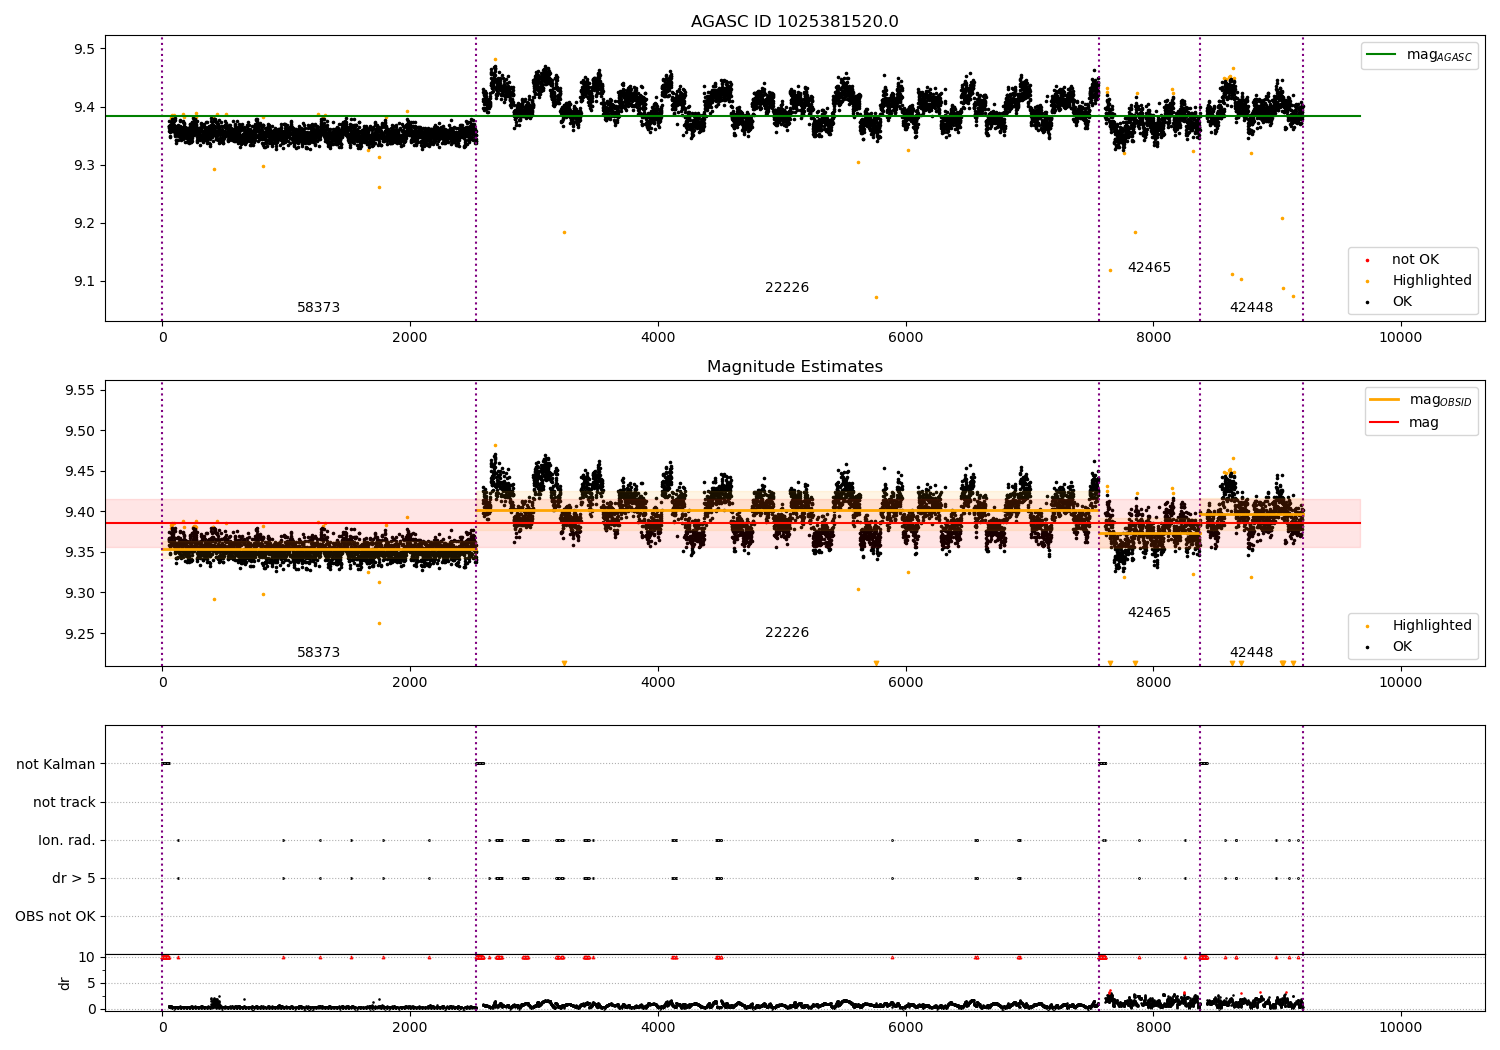1500x1050 pixels.
Task: Click the 'not Kalman' axis label
Action: 56,765
